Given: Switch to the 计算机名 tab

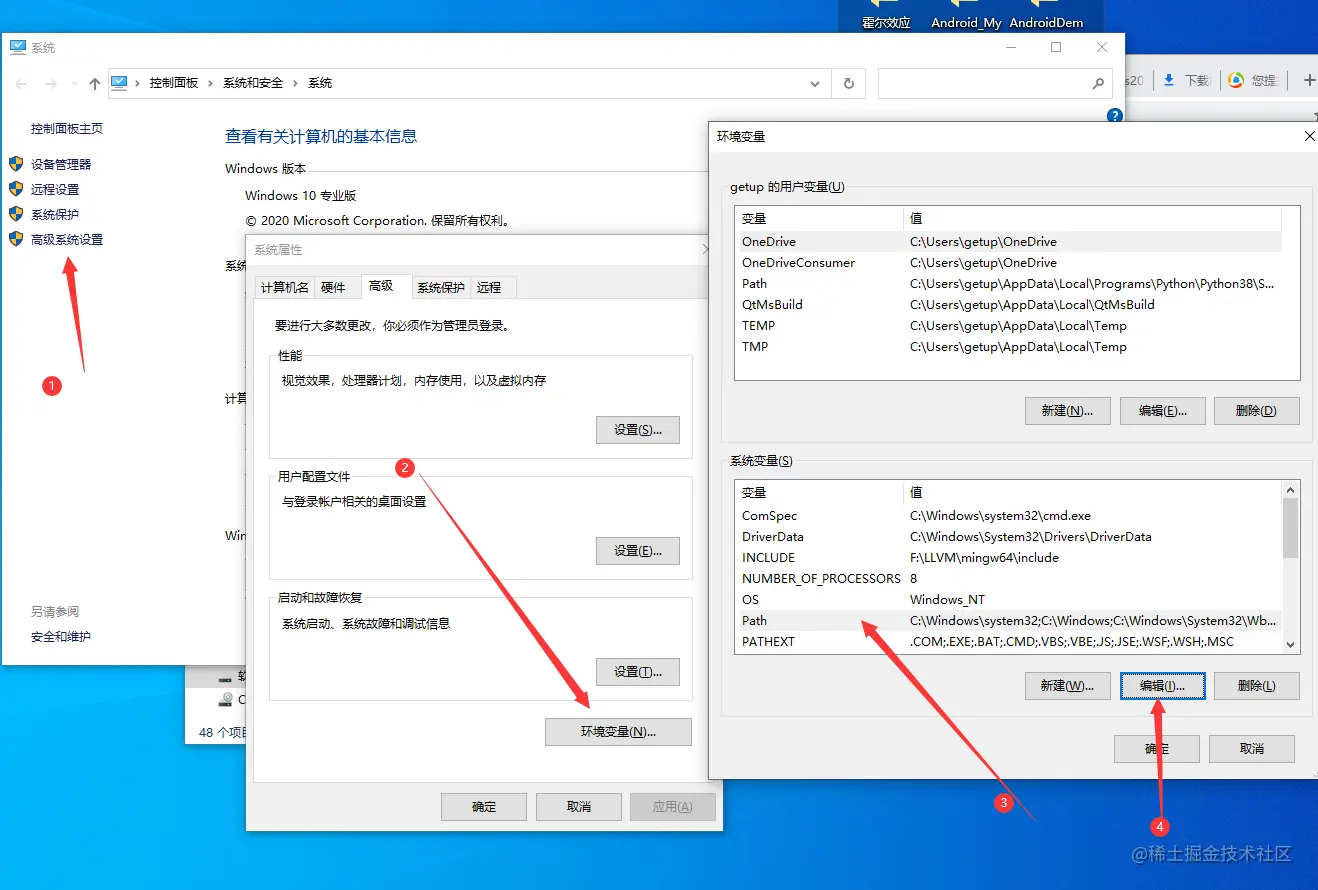Looking at the screenshot, I should click(285, 287).
